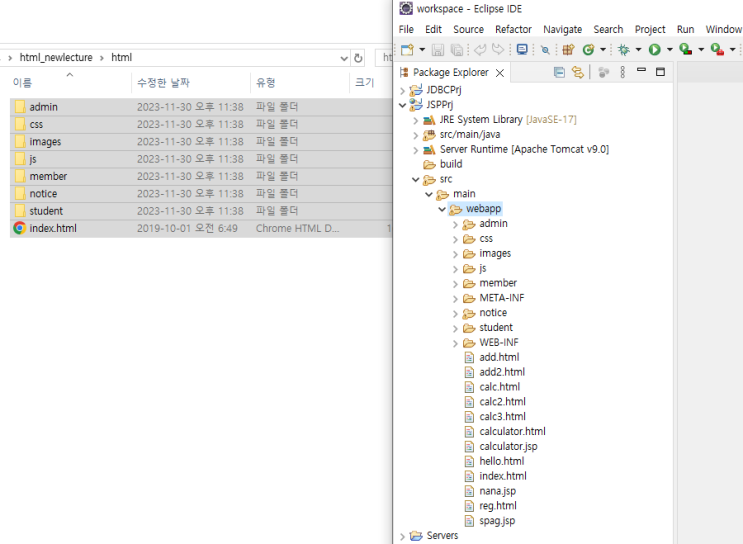The height and width of the screenshot is (544, 743).
Task: Click Collapse All in Package Explorer
Action: click(559, 72)
